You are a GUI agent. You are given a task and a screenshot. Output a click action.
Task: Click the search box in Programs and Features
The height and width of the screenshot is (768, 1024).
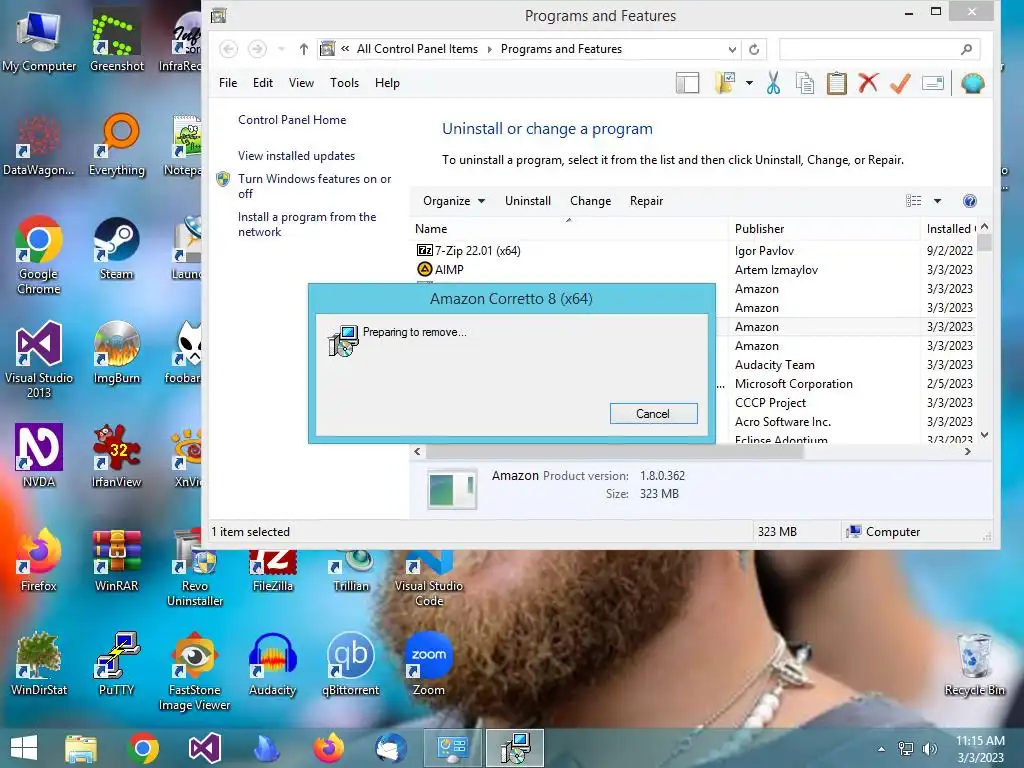879,49
